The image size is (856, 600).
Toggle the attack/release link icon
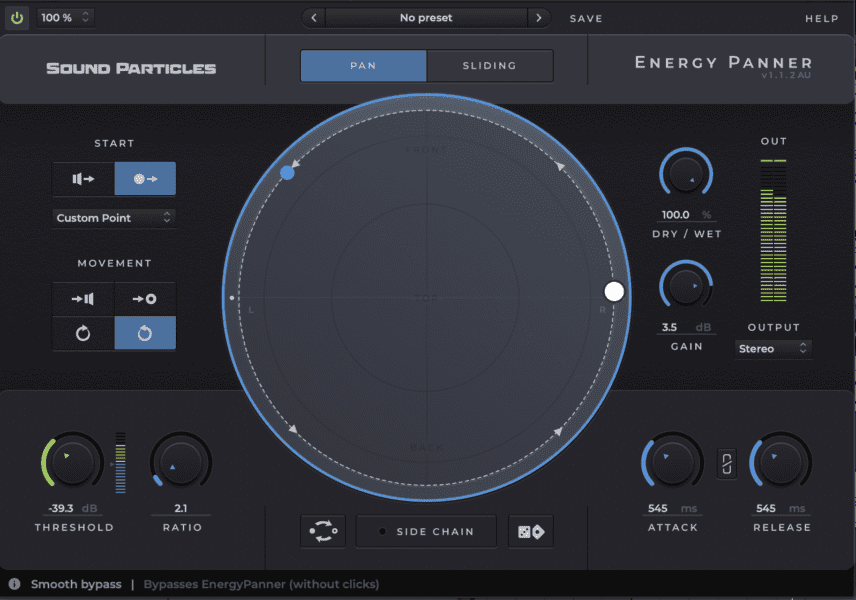tap(727, 464)
